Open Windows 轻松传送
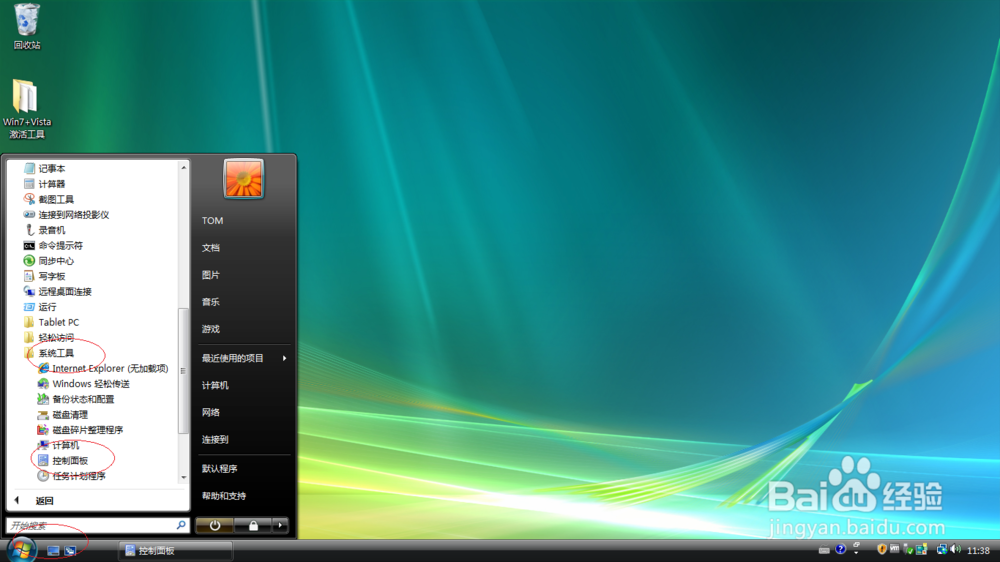Screen dimensions: 1000x562 [84, 383]
